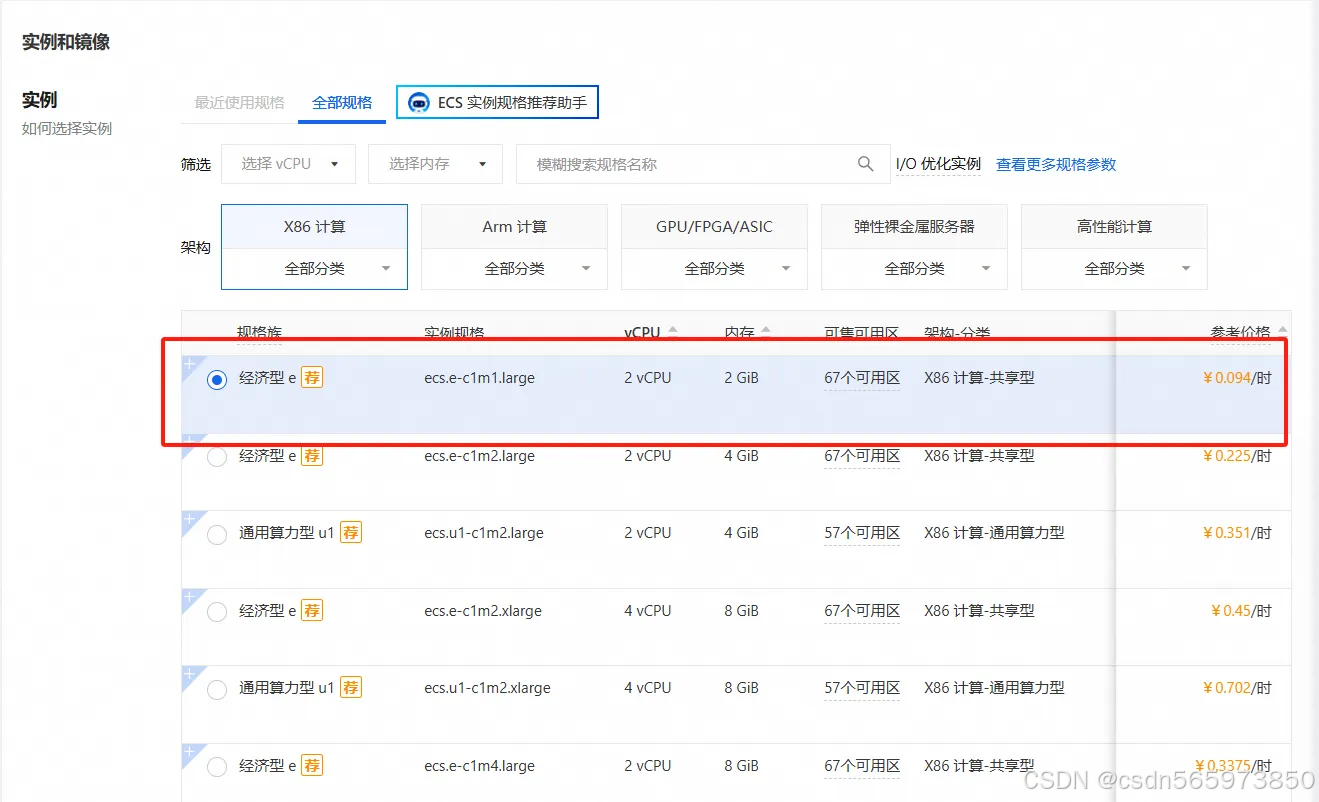Select the ecs.e-c1m4.large instance radio button
Screen dimensions: 1319x802
(216, 766)
